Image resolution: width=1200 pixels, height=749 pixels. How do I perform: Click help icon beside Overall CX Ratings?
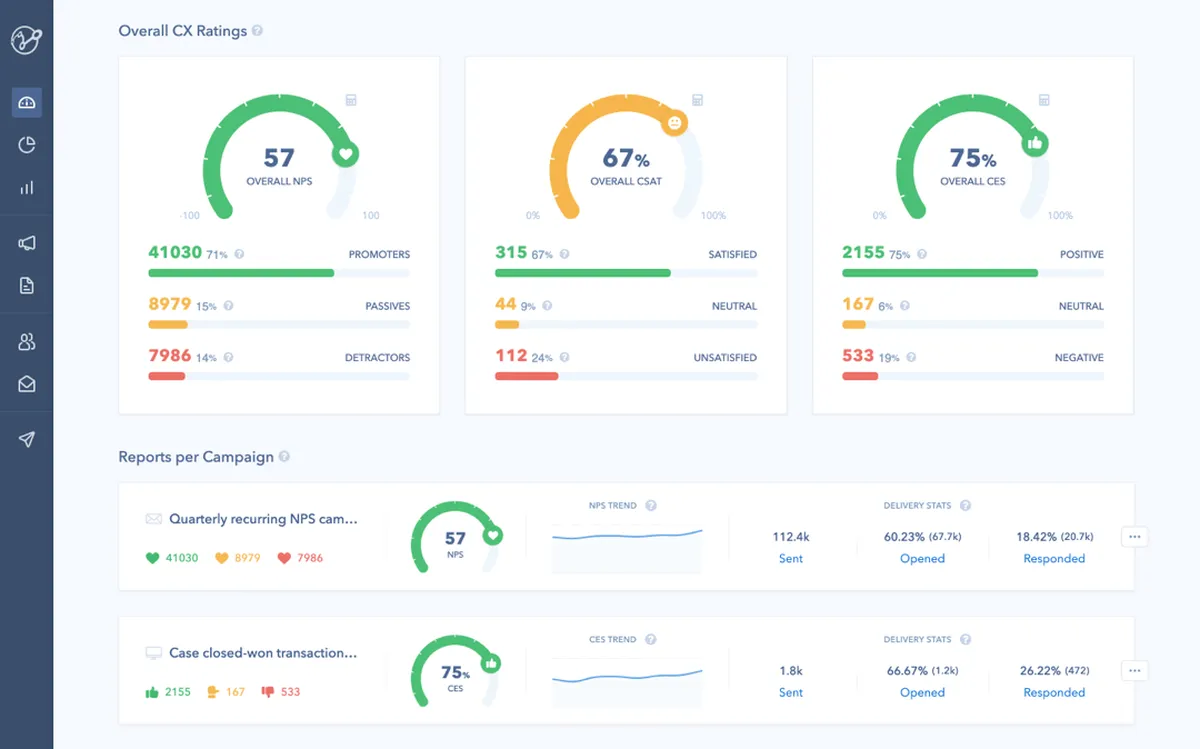click(x=258, y=31)
